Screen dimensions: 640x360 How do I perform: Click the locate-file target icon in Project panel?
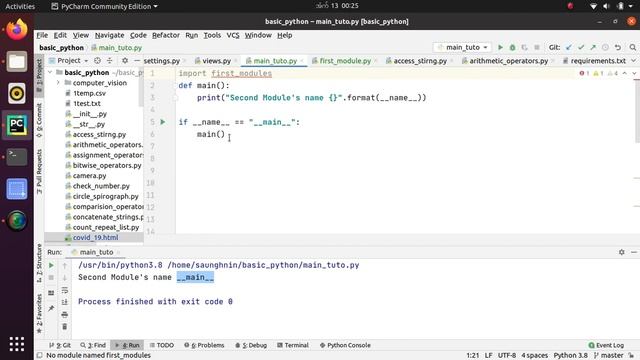pos(97,60)
